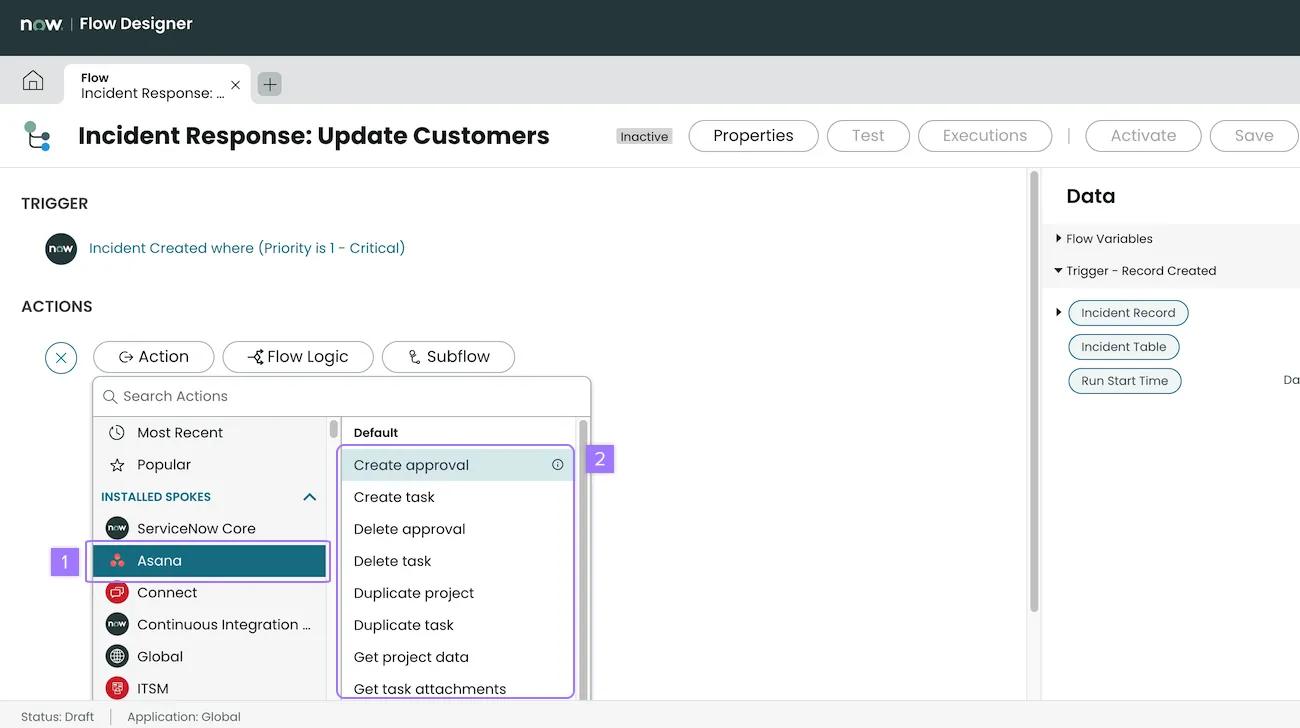Open trigger Incident Created where Priority is Critical

click(x=246, y=247)
